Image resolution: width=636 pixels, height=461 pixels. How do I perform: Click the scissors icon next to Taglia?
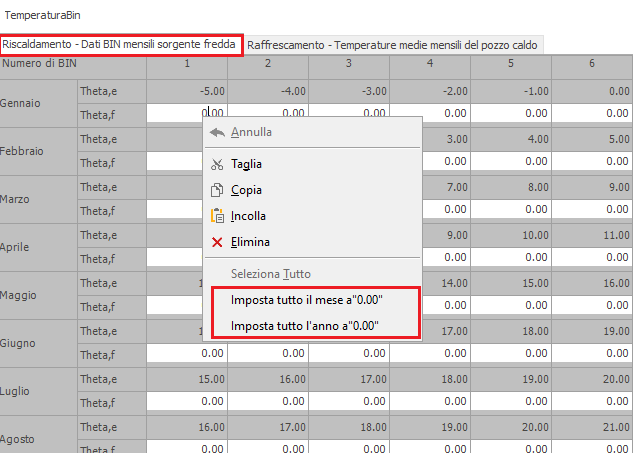[x=218, y=164]
